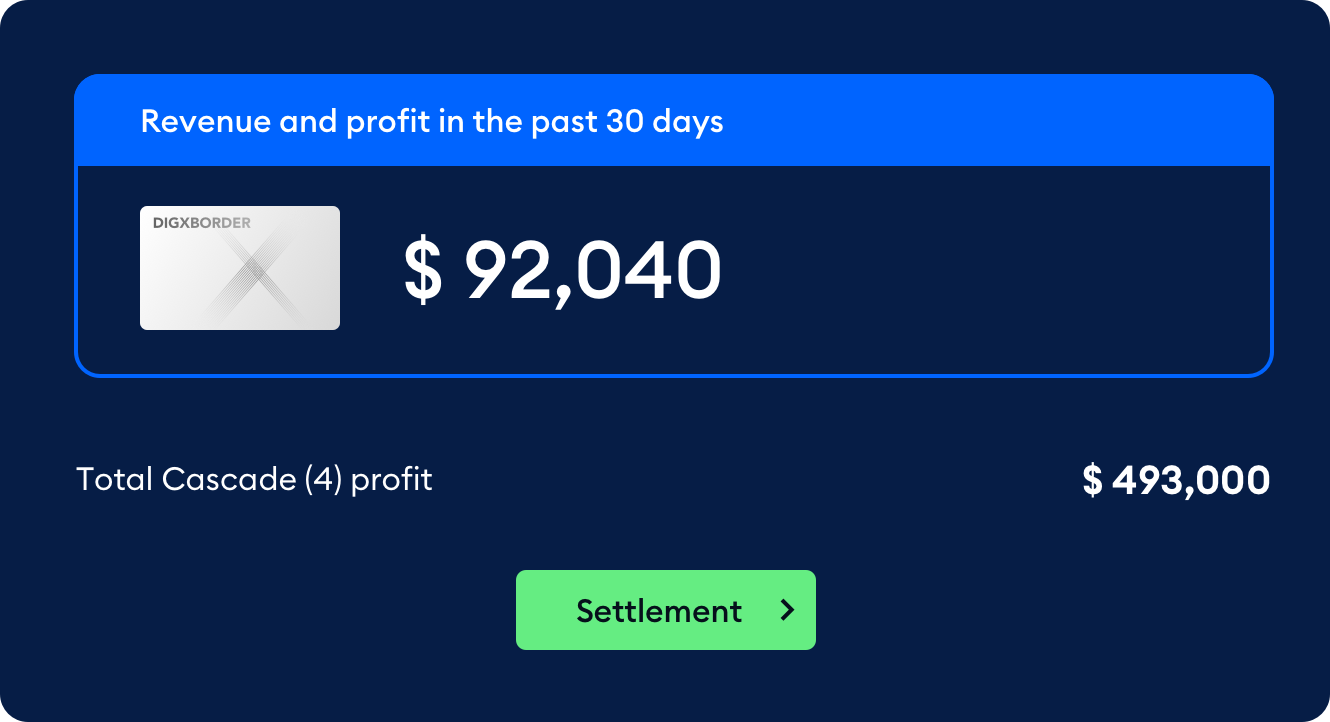Click the chevron arrow on Settlement button

[788, 610]
